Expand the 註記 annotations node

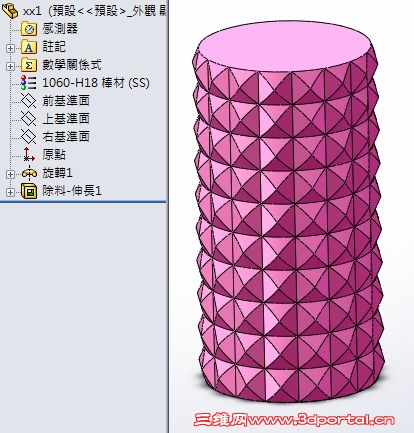click(10, 48)
